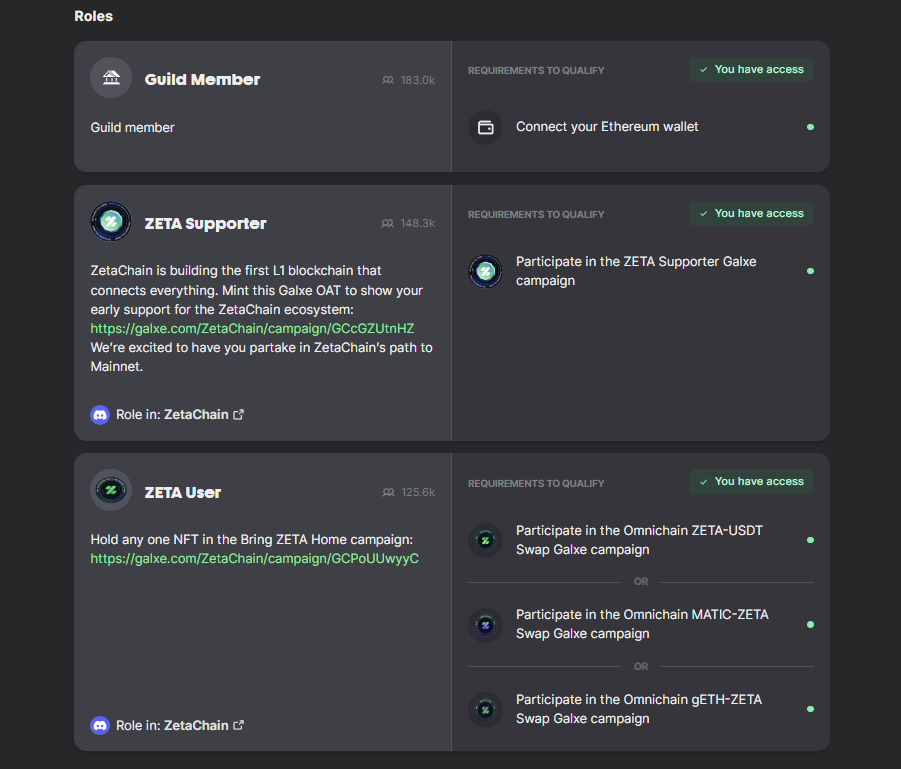Screen dimensions: 901x769
Task: Click the Omnichain gETH-ZETA Swap requirement icon
Action: [486, 709]
